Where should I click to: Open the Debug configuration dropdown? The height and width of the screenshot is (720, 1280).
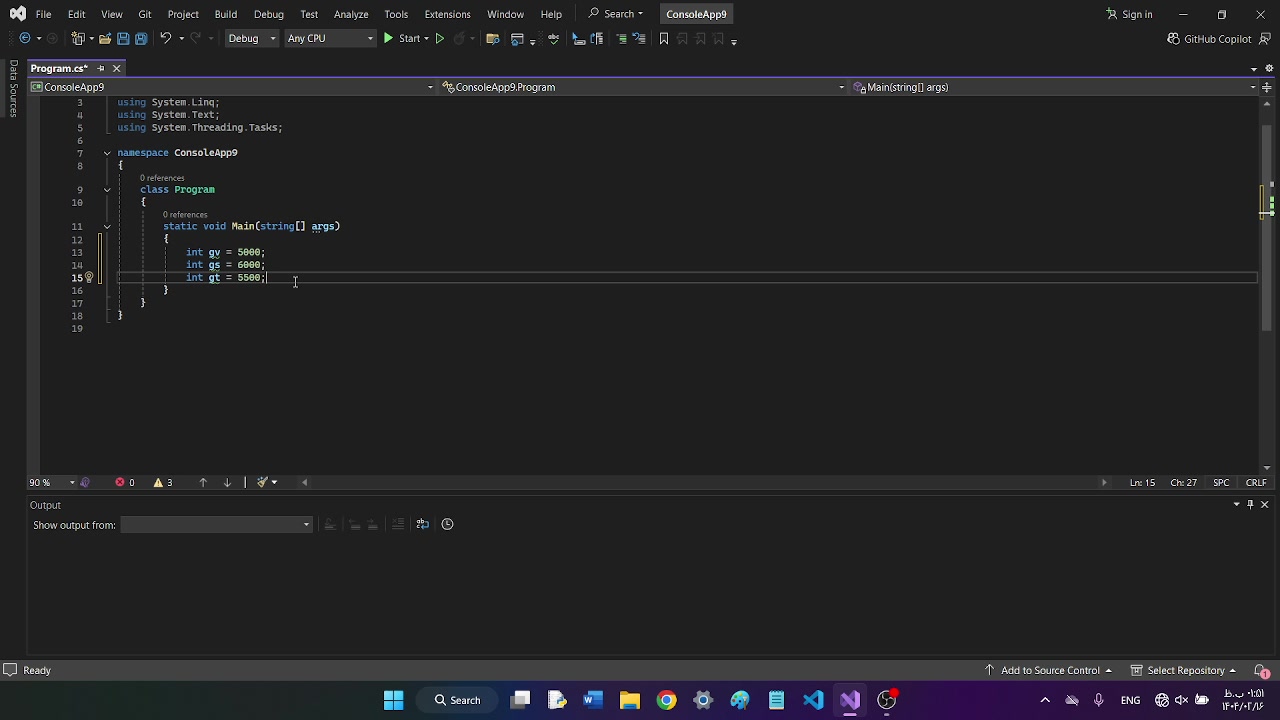251,39
